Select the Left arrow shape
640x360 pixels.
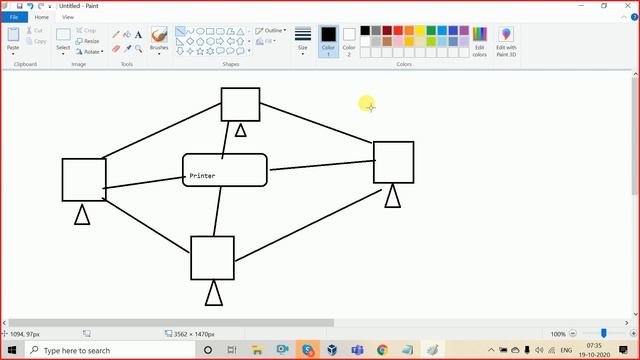230,41
